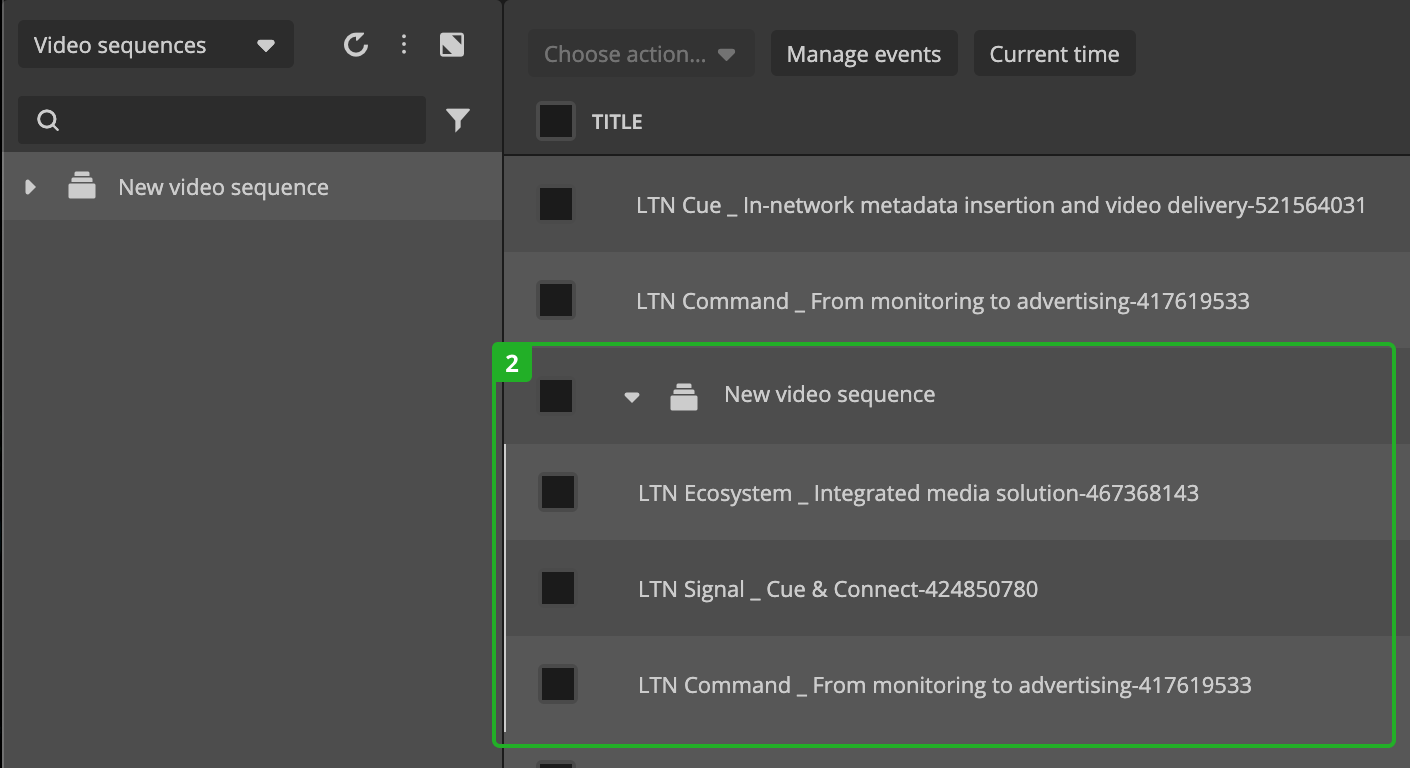Check the LTN Ecosystem row checkbox

point(557,492)
